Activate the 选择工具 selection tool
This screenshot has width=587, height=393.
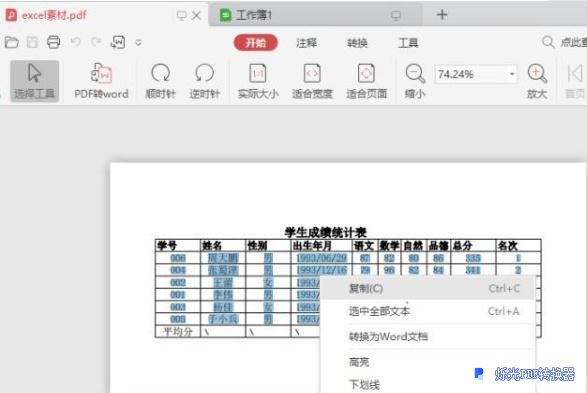(x=34, y=81)
